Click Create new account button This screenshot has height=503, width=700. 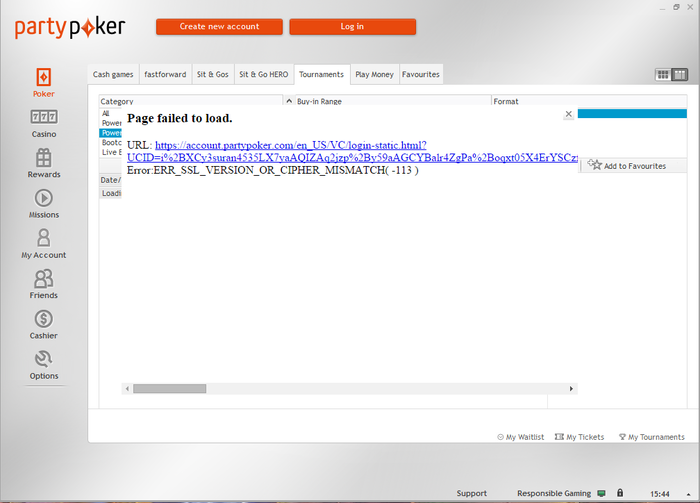click(219, 26)
